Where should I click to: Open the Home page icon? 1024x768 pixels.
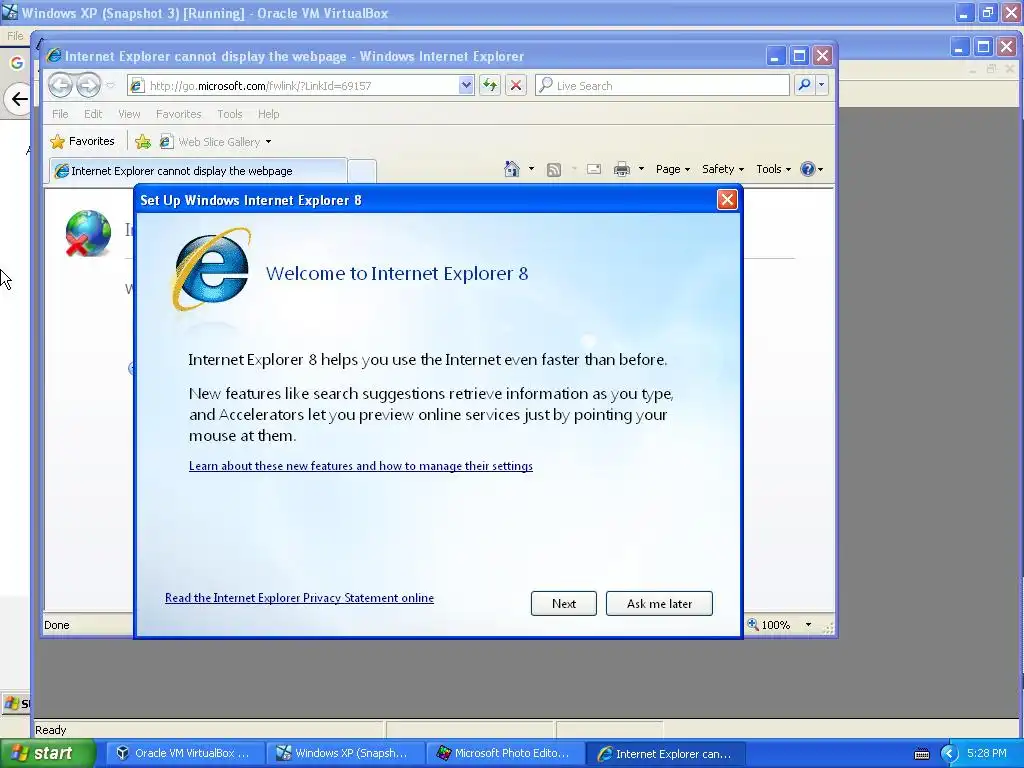tap(512, 169)
